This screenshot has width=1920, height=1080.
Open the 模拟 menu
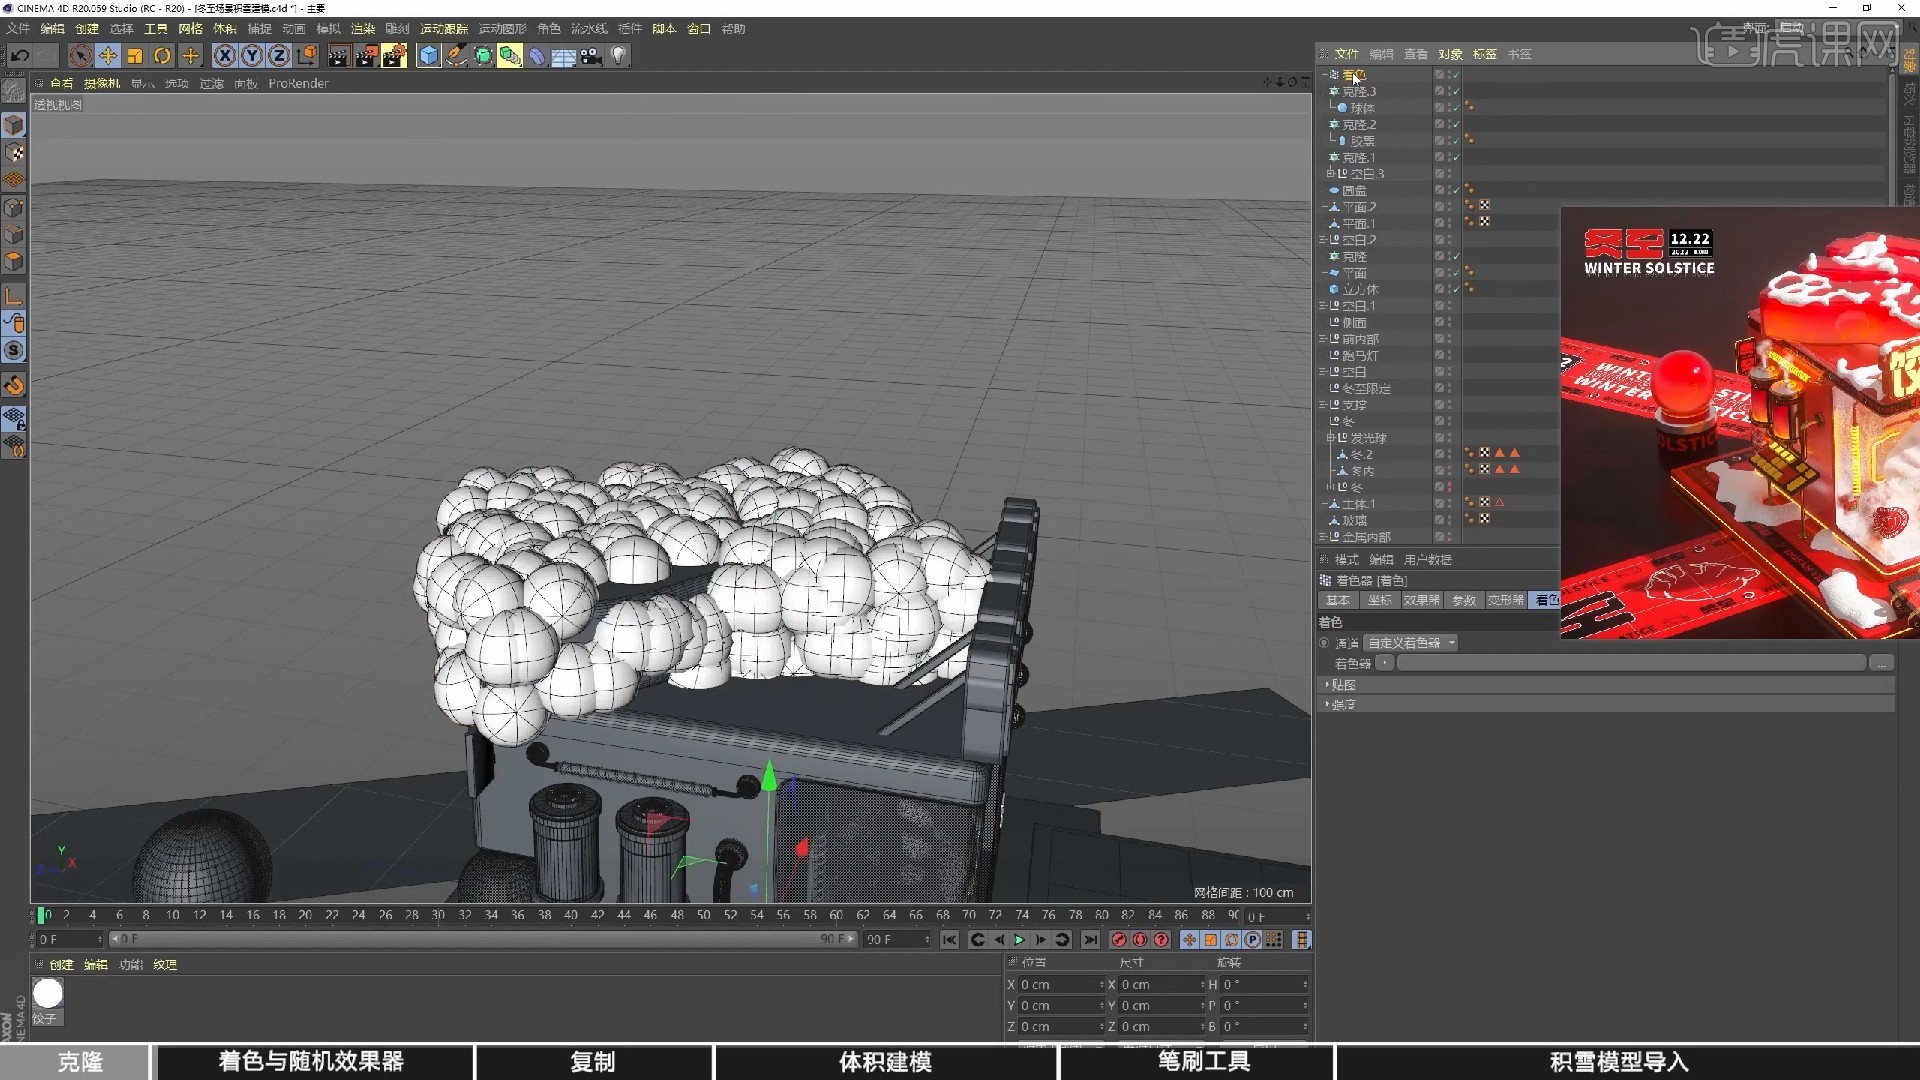click(328, 29)
